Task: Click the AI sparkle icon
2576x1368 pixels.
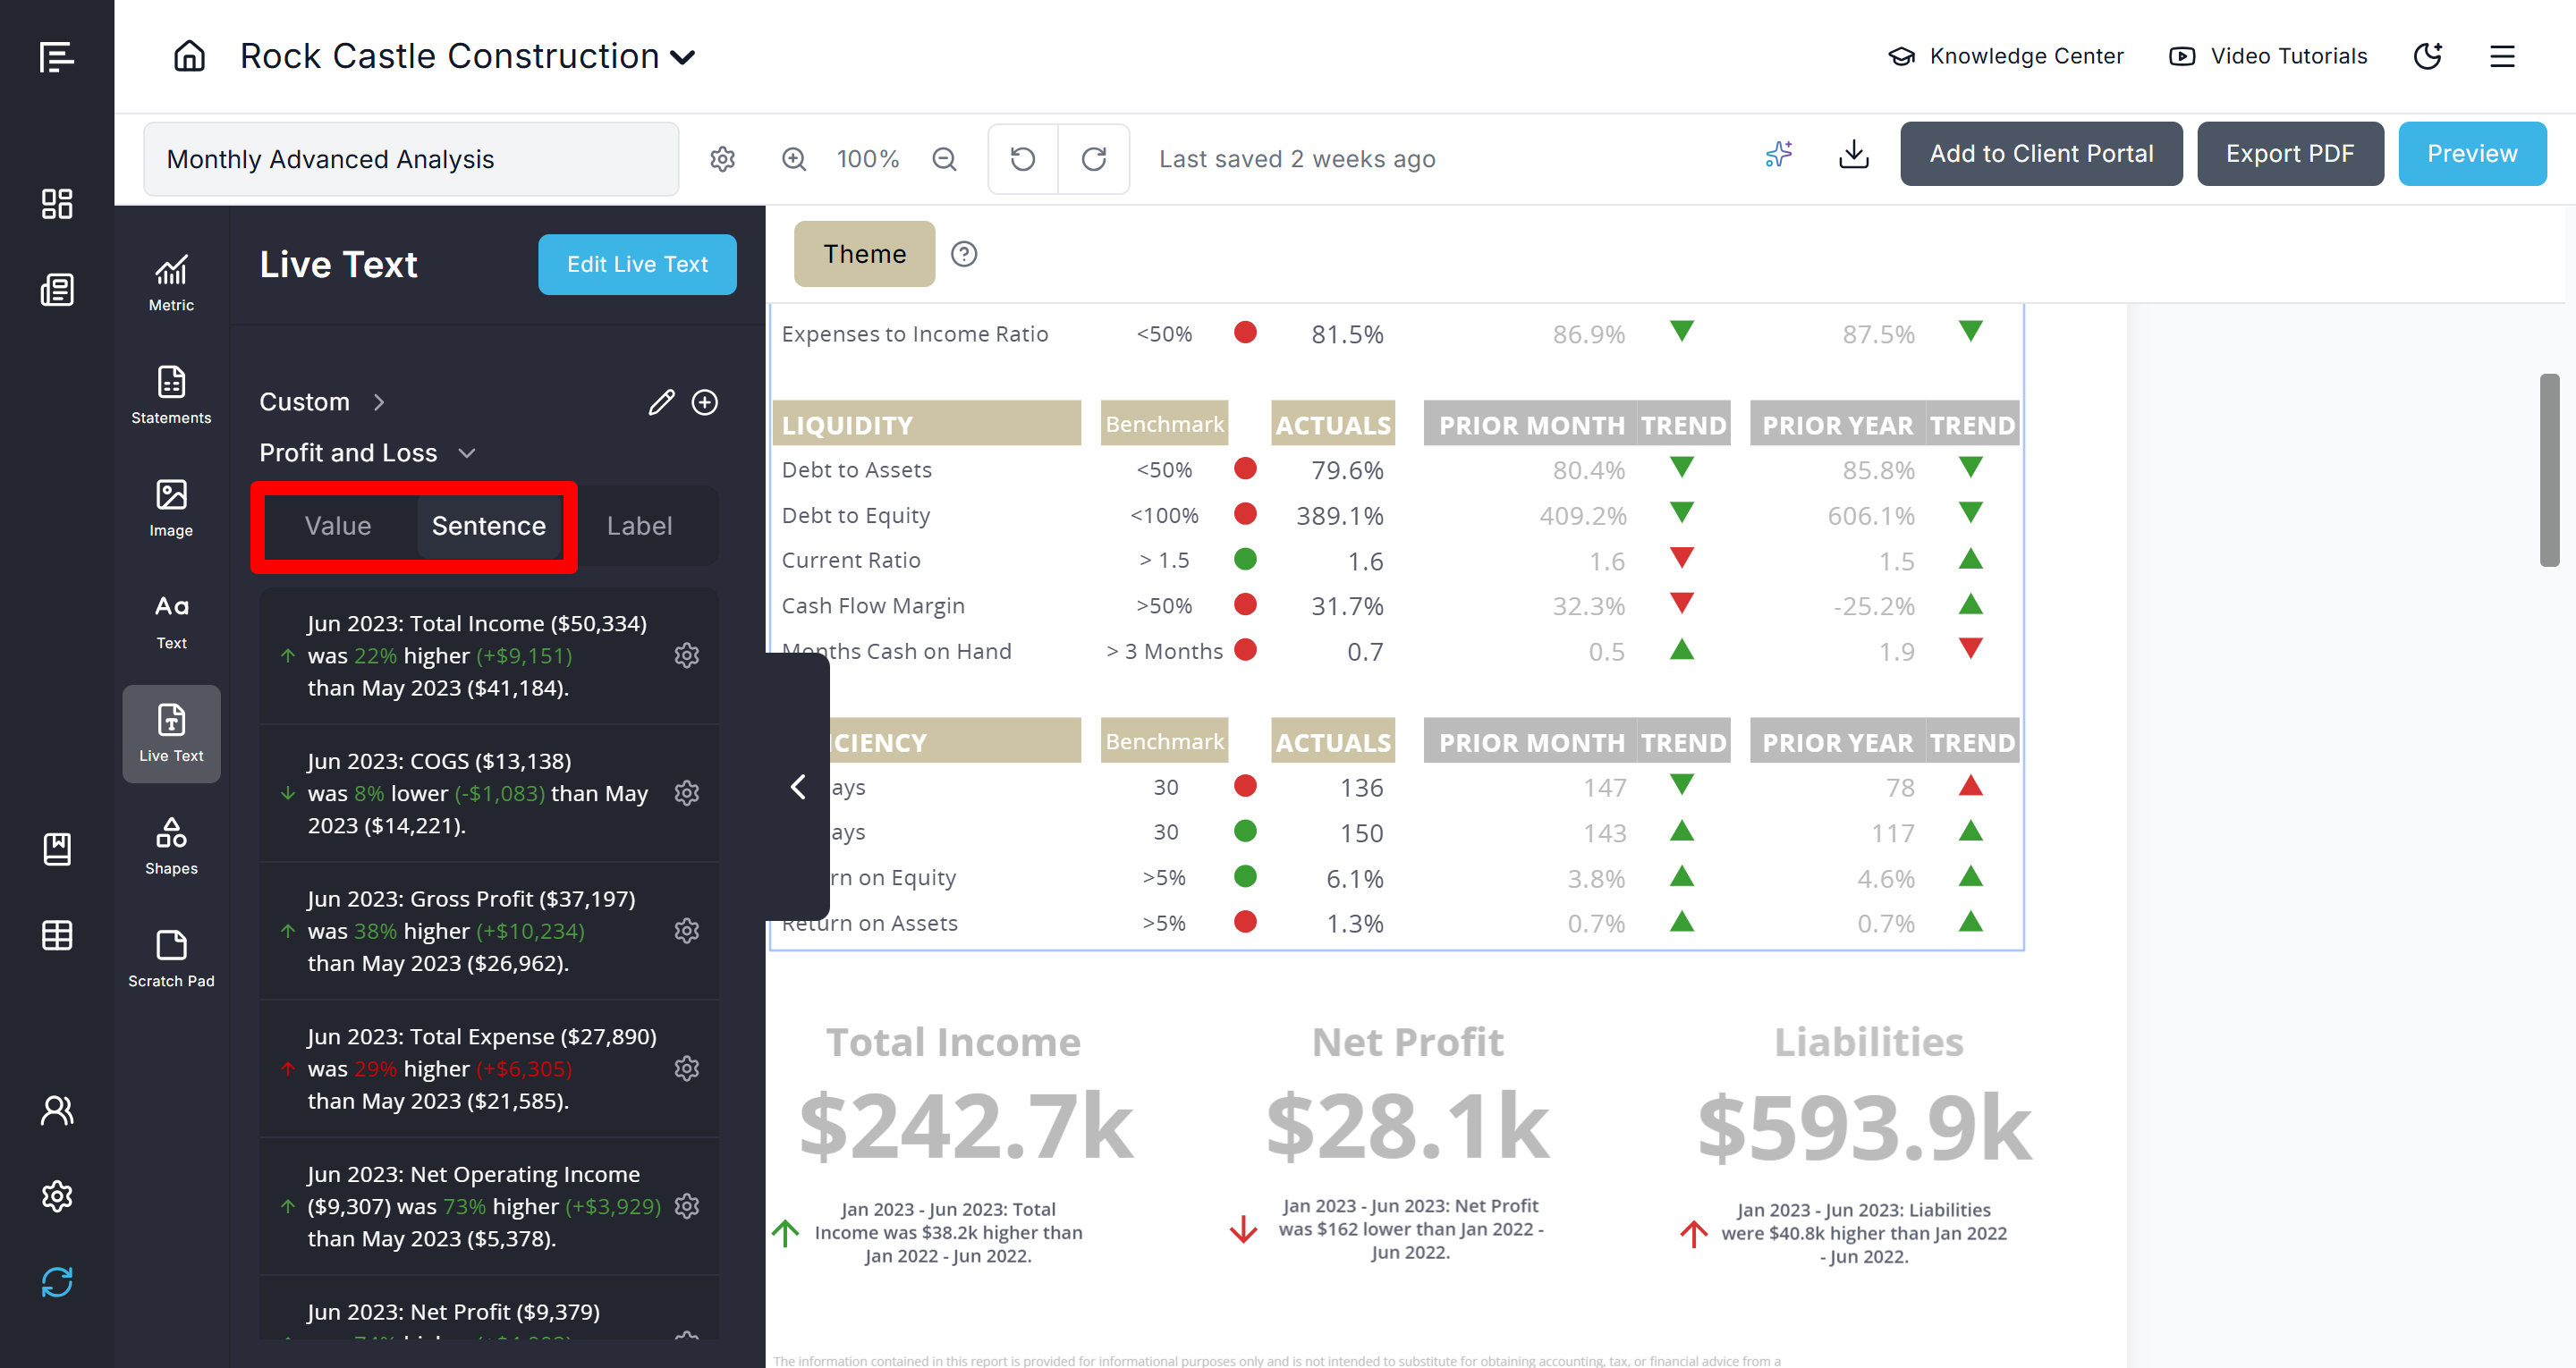Action: pos(1779,154)
